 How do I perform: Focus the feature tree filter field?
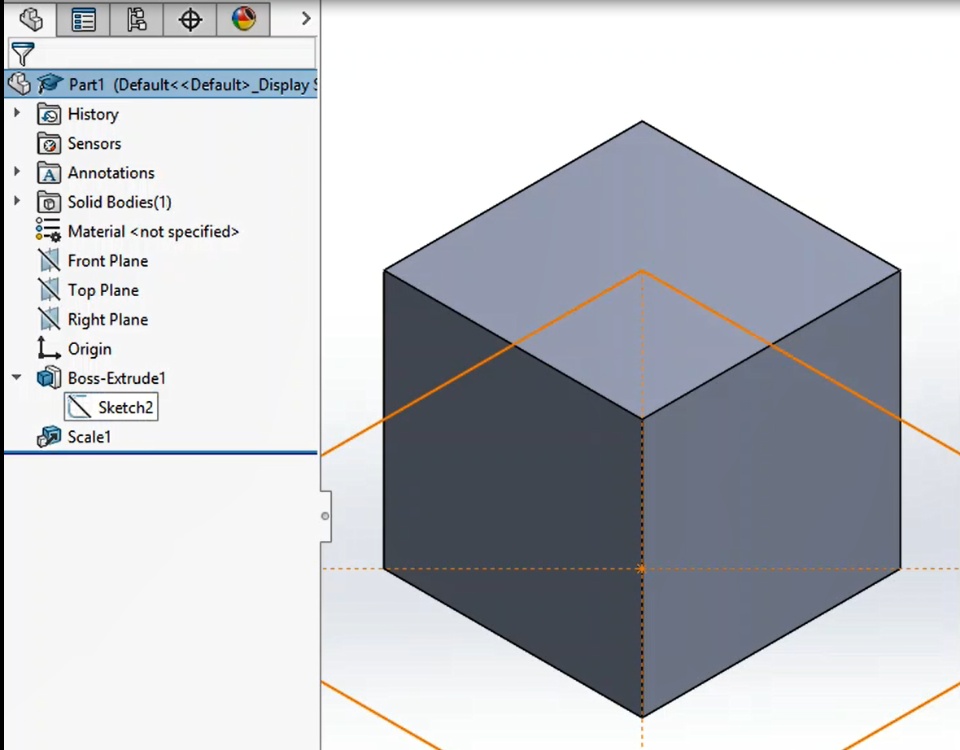pos(162,53)
